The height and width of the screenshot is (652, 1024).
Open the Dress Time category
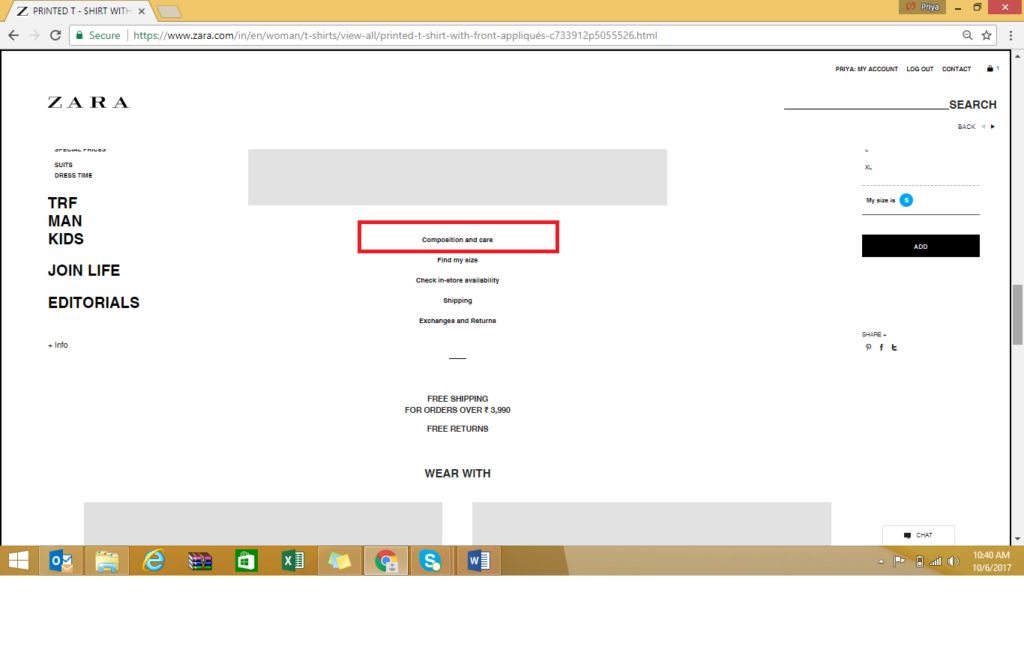pos(73,175)
